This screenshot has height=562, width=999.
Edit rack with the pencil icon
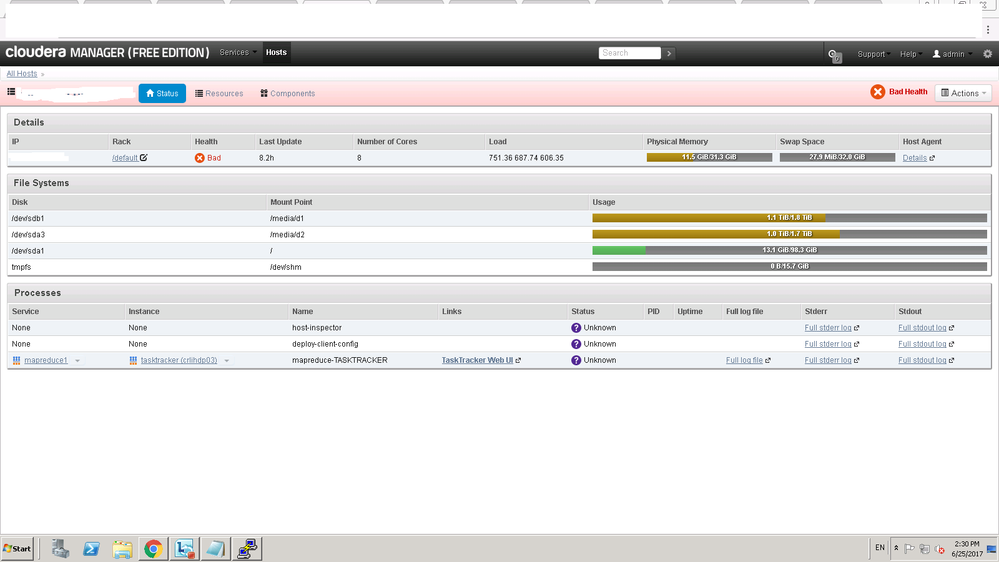click(144, 157)
